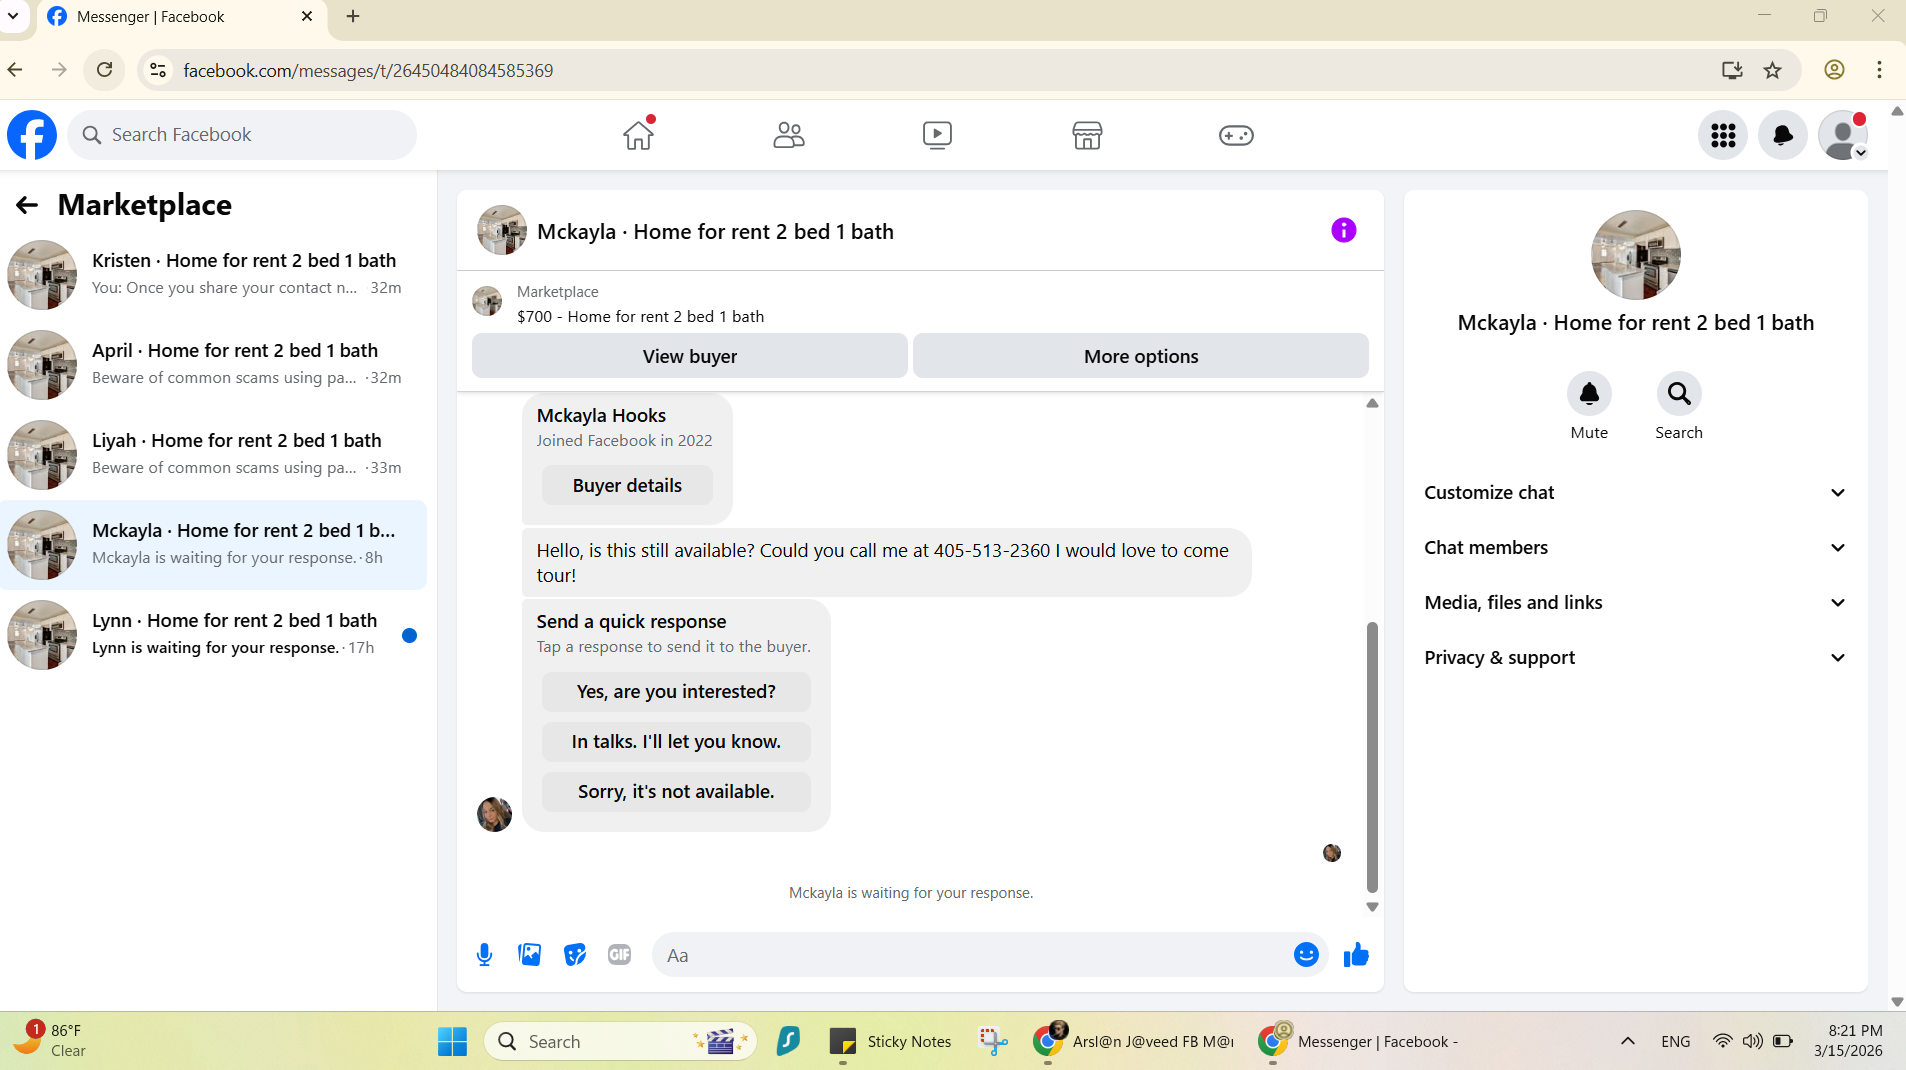Focus the Search Facebook field

click(242, 135)
